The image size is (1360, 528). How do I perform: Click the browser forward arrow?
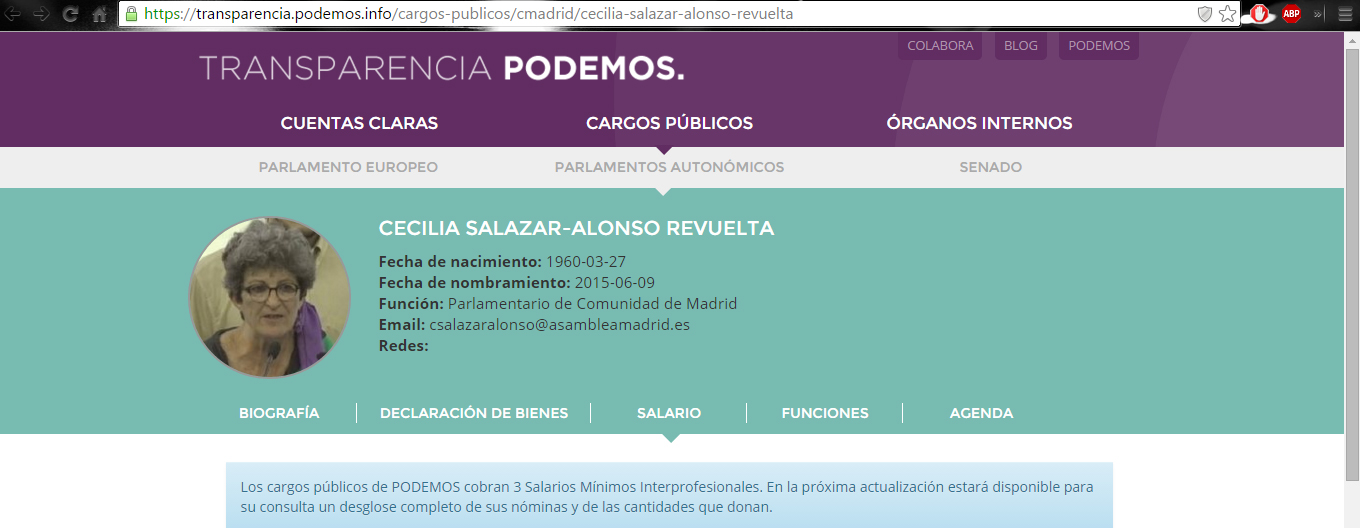click(41, 14)
